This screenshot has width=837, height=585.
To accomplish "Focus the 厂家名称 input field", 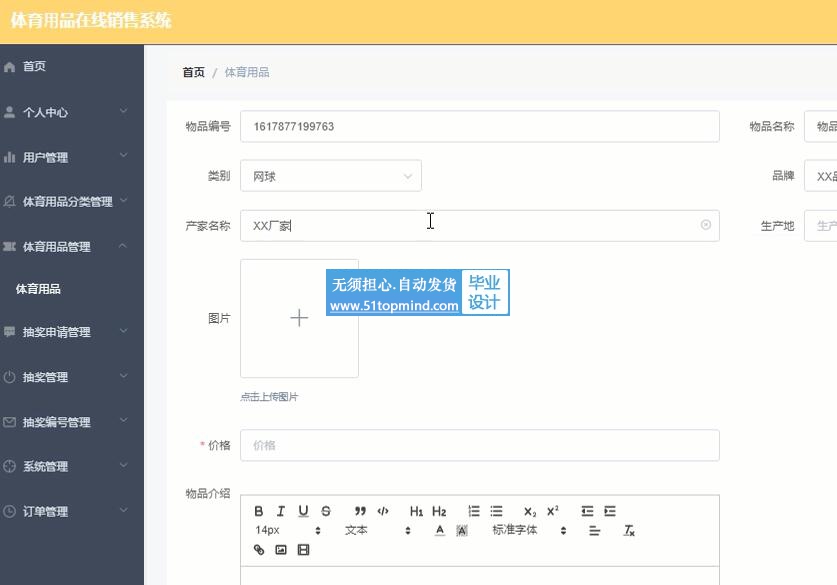I will pyautogui.click(x=480, y=225).
